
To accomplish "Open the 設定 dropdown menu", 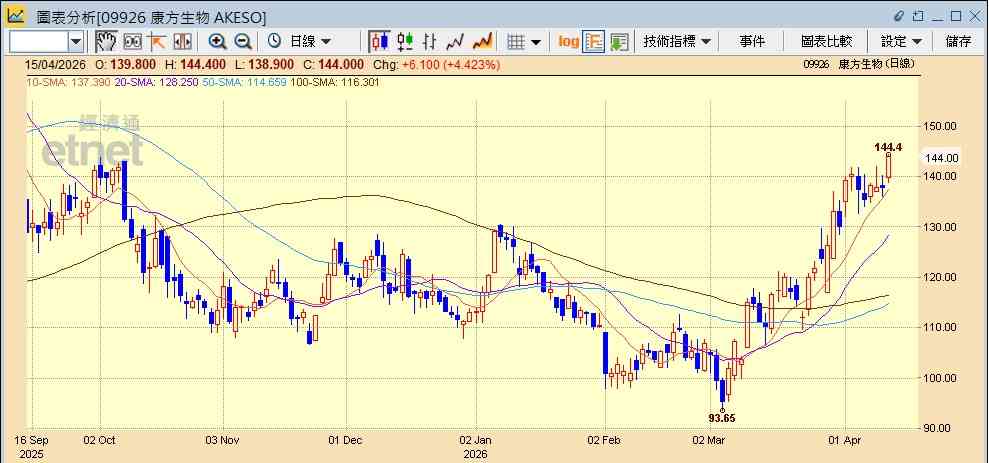I will [x=901, y=42].
